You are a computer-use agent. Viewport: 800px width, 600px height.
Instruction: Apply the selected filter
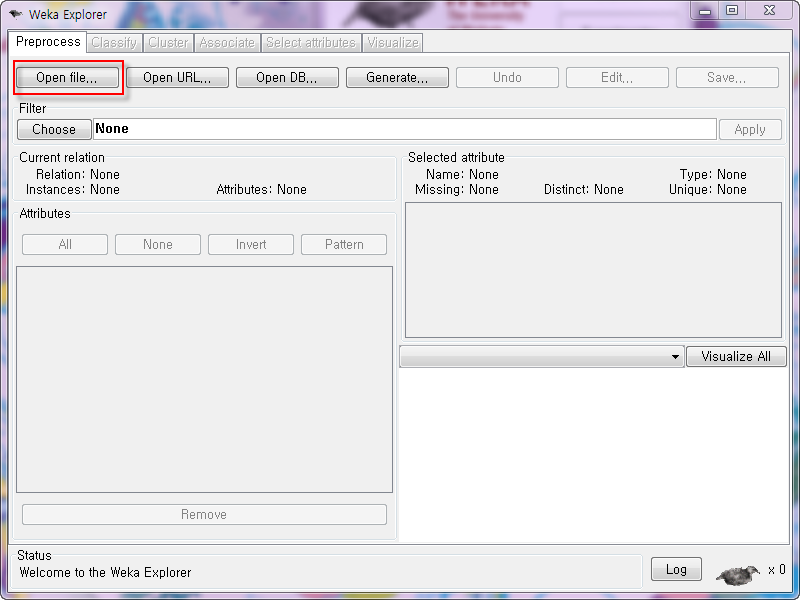click(750, 130)
